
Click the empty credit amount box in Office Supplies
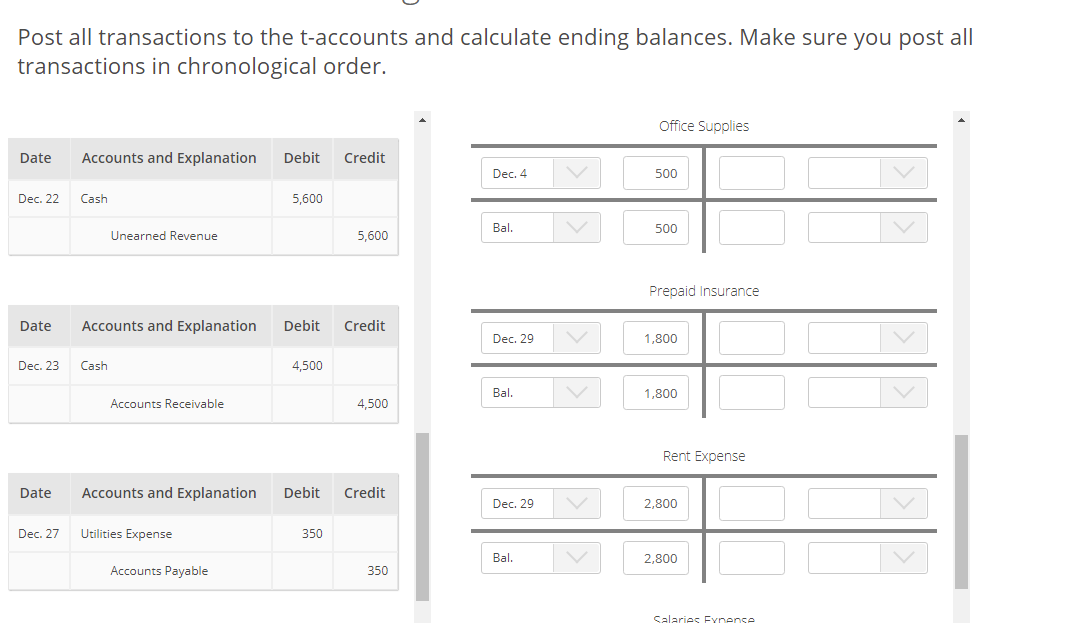pos(751,172)
